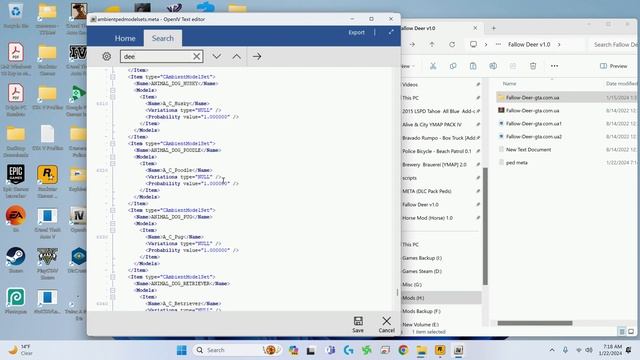Toggle fullscreen expand icon in editor header
Screen dimensions: 640x360
tap(391, 32)
